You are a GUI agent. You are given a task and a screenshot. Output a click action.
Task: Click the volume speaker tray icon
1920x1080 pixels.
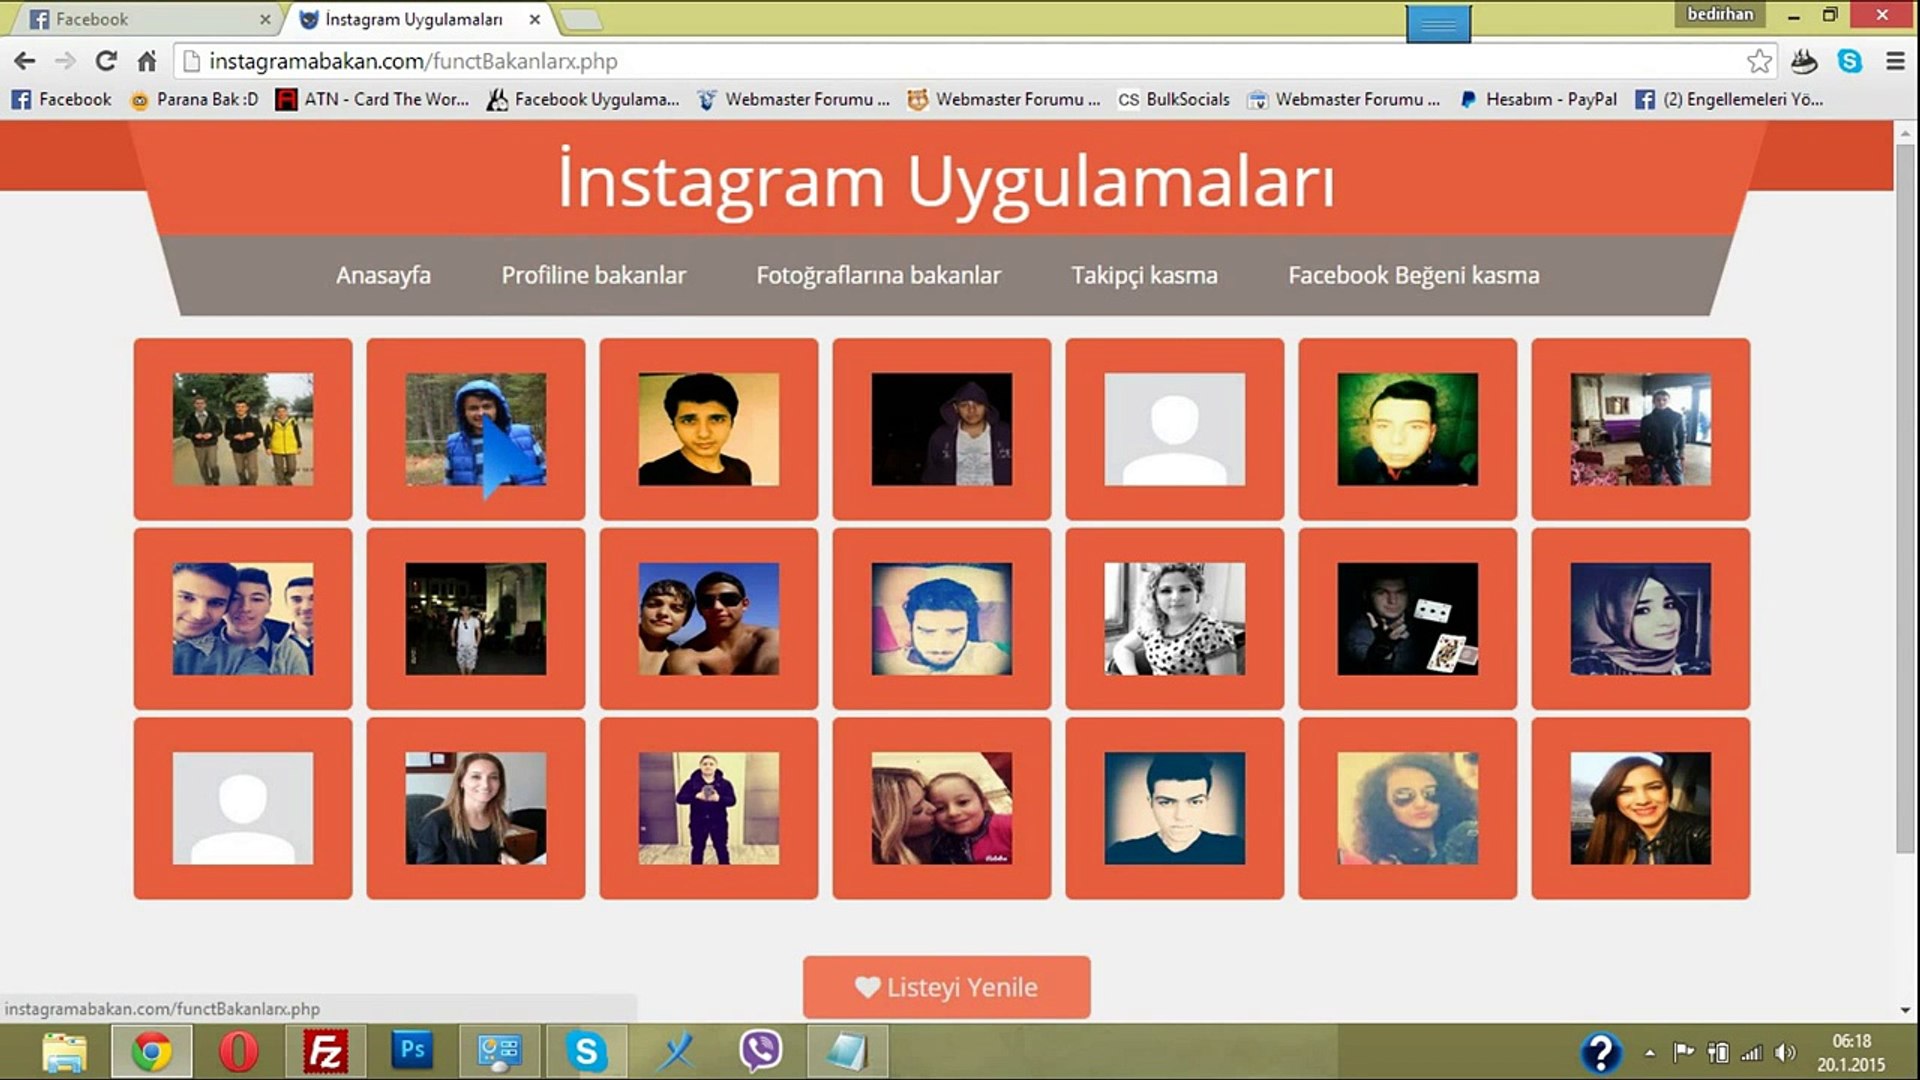(1785, 1052)
